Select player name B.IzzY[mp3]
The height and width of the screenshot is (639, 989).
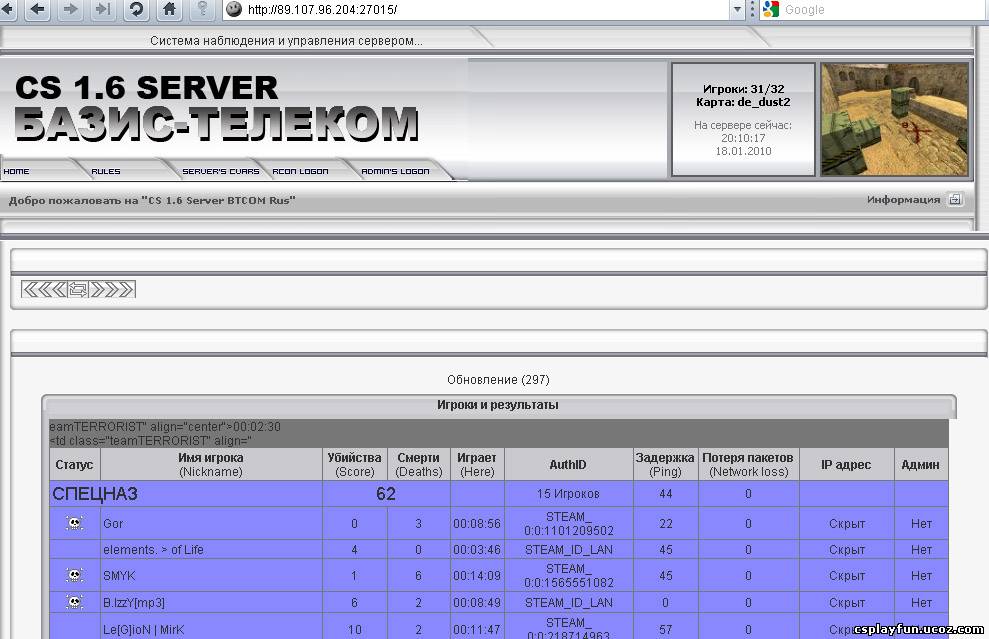[134, 603]
